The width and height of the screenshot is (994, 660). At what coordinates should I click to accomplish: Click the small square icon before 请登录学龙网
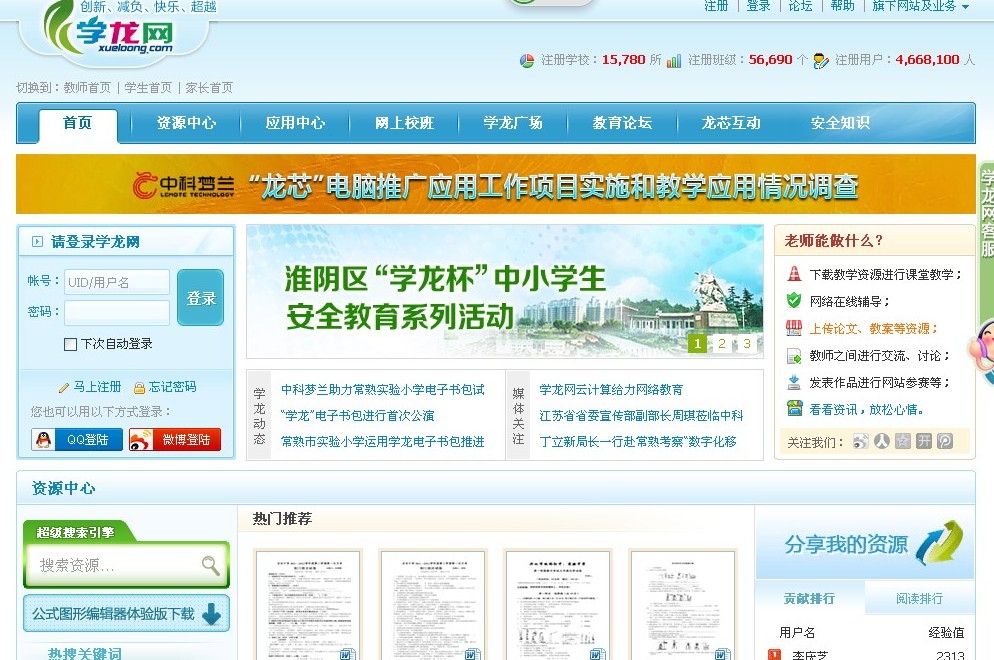tap(37, 242)
